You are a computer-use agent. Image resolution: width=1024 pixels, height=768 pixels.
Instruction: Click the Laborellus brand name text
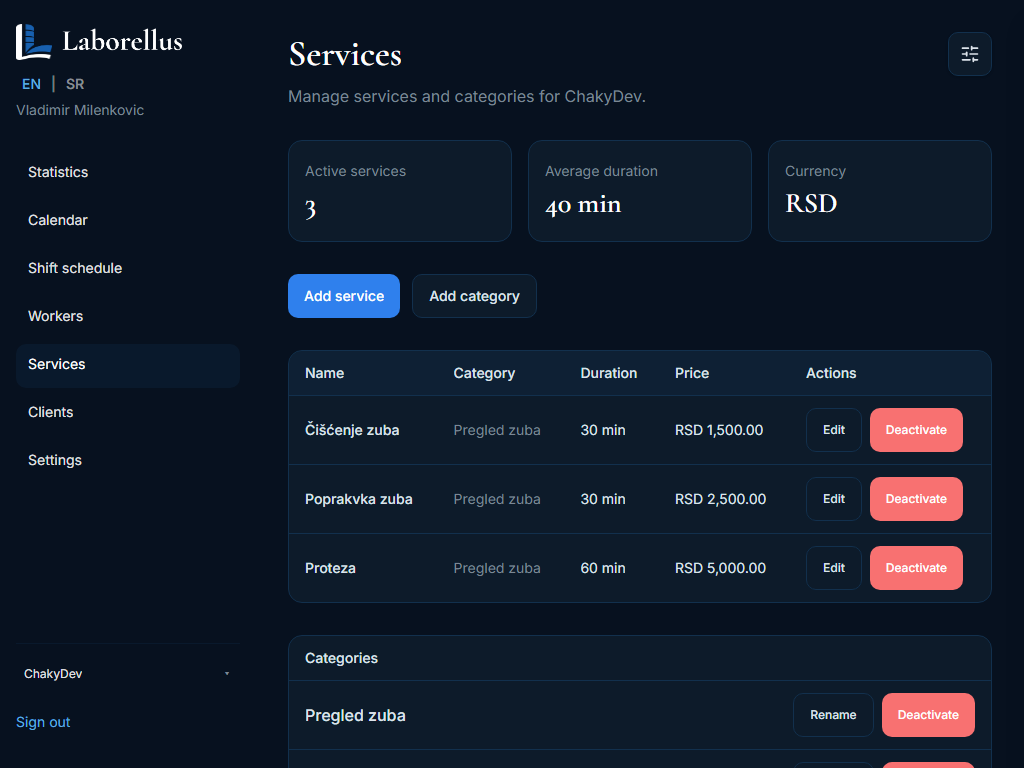[x=123, y=41]
